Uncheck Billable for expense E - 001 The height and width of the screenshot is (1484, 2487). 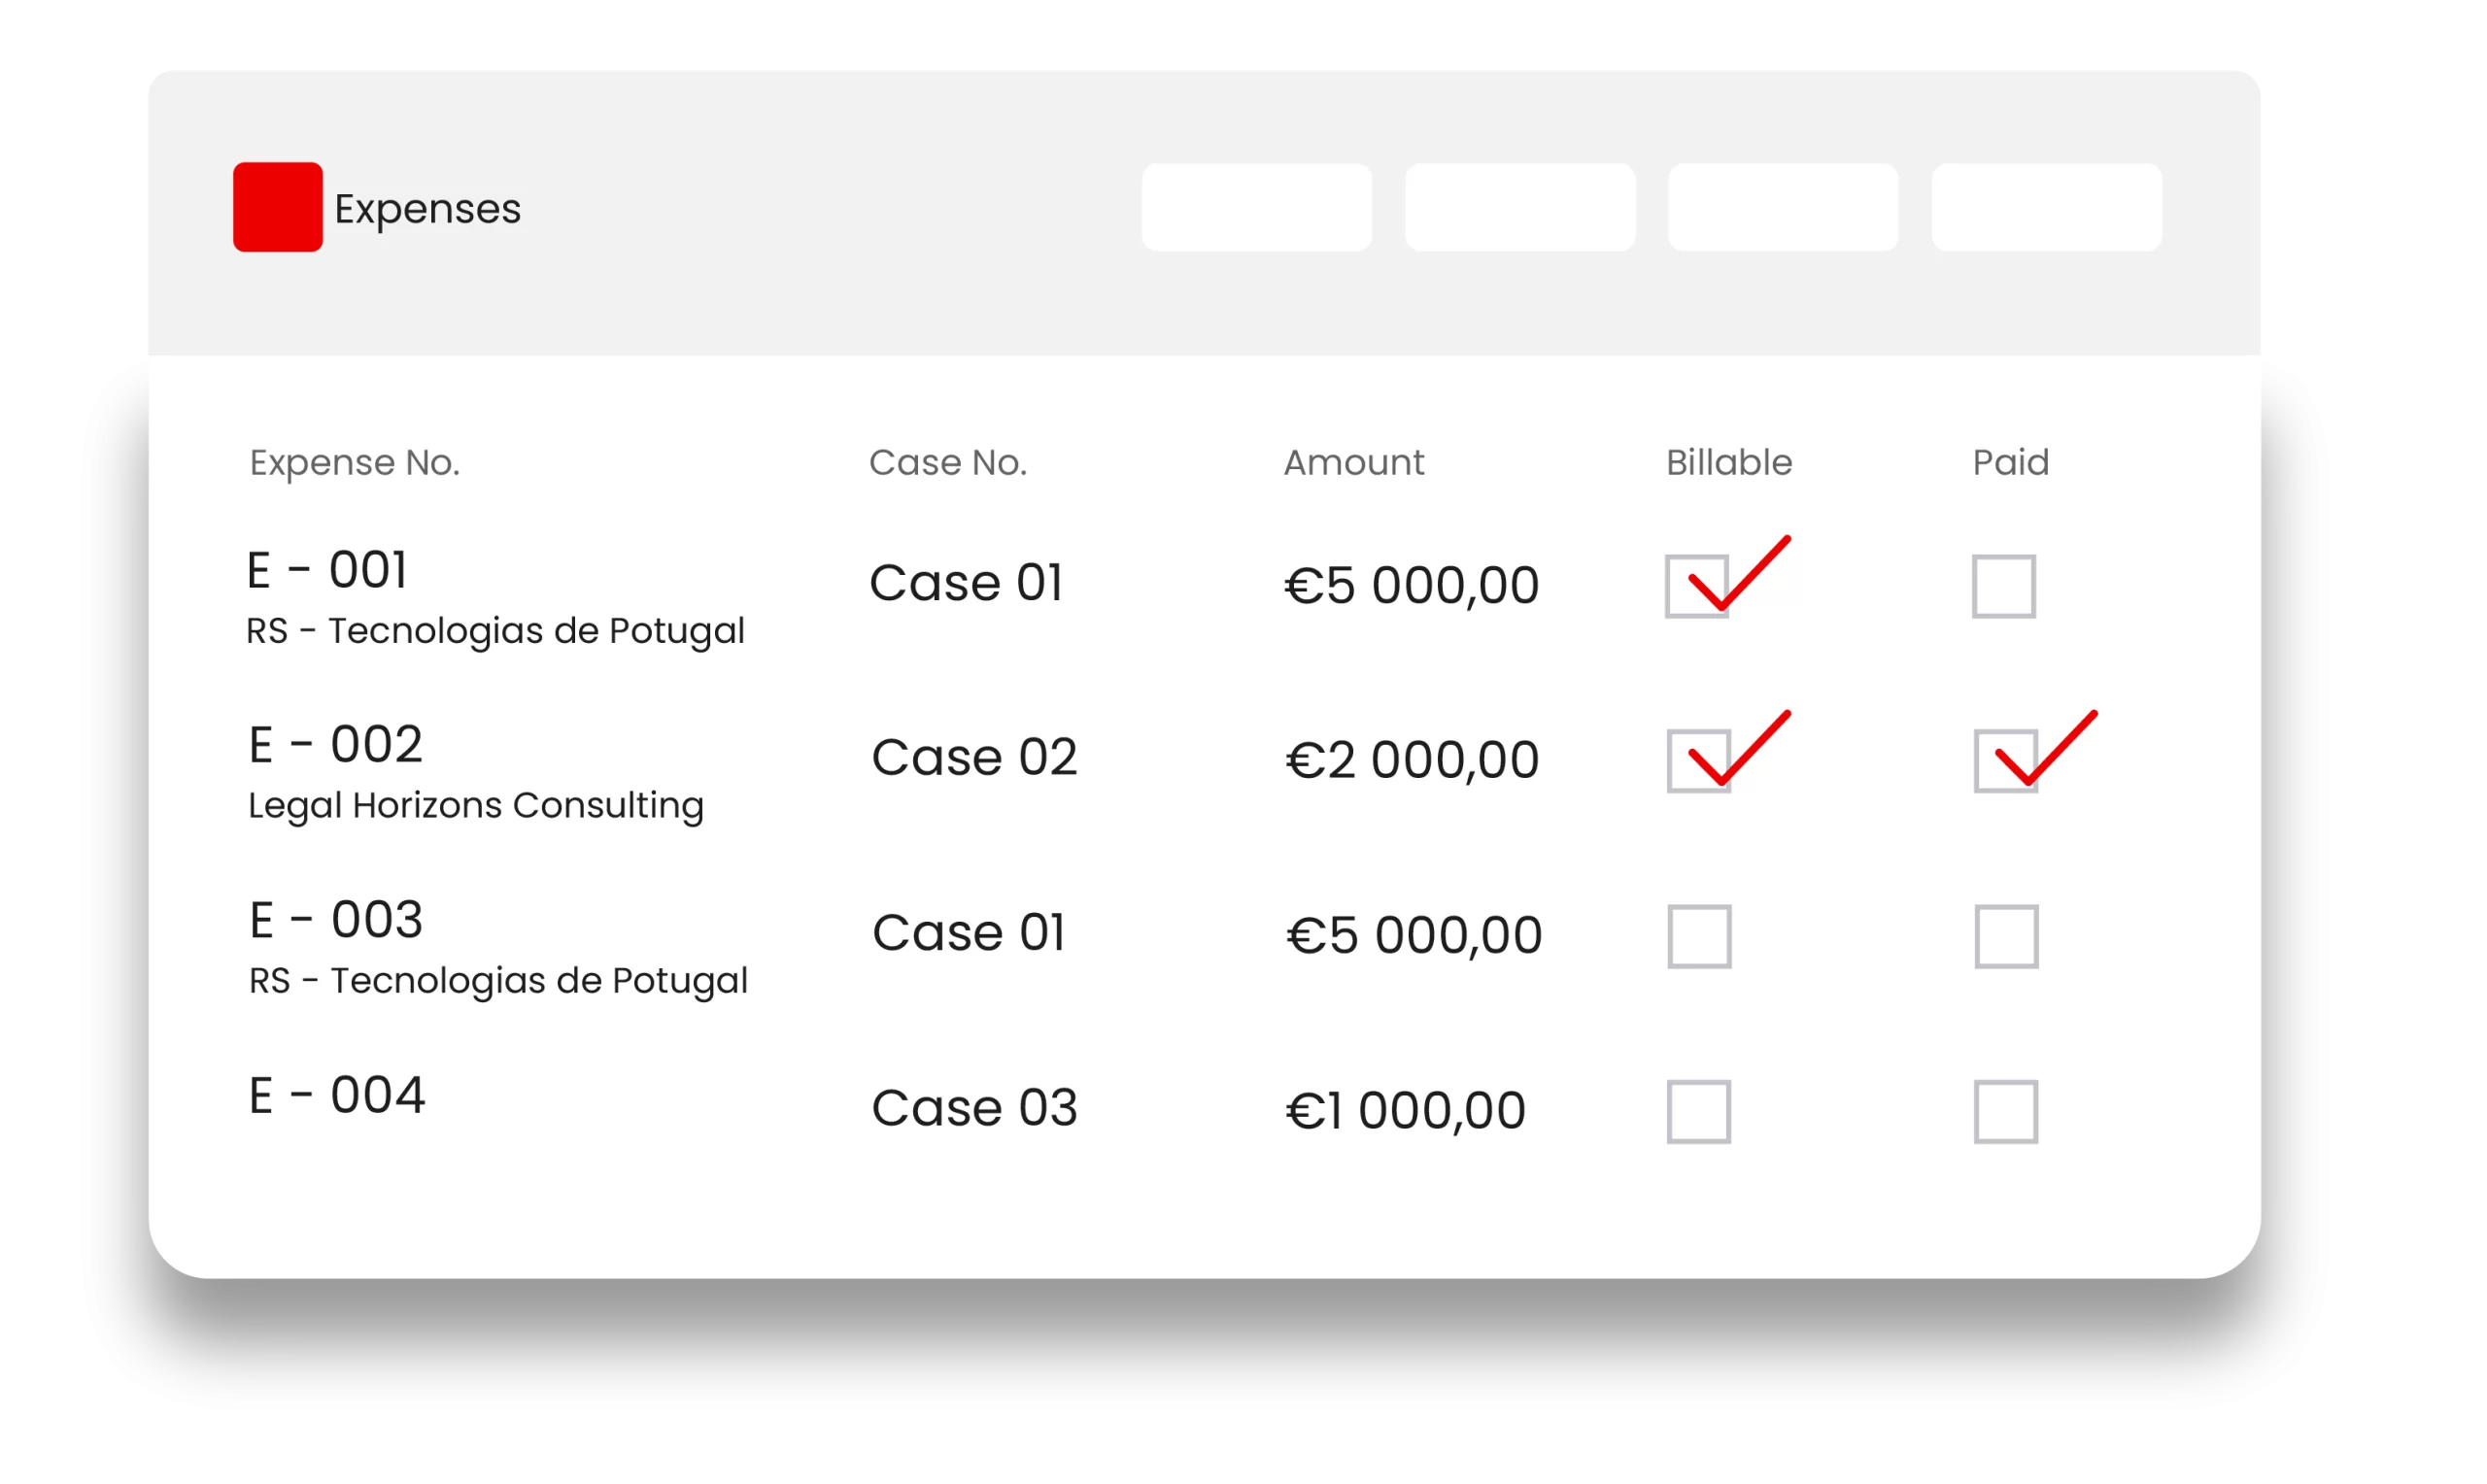pos(1697,586)
